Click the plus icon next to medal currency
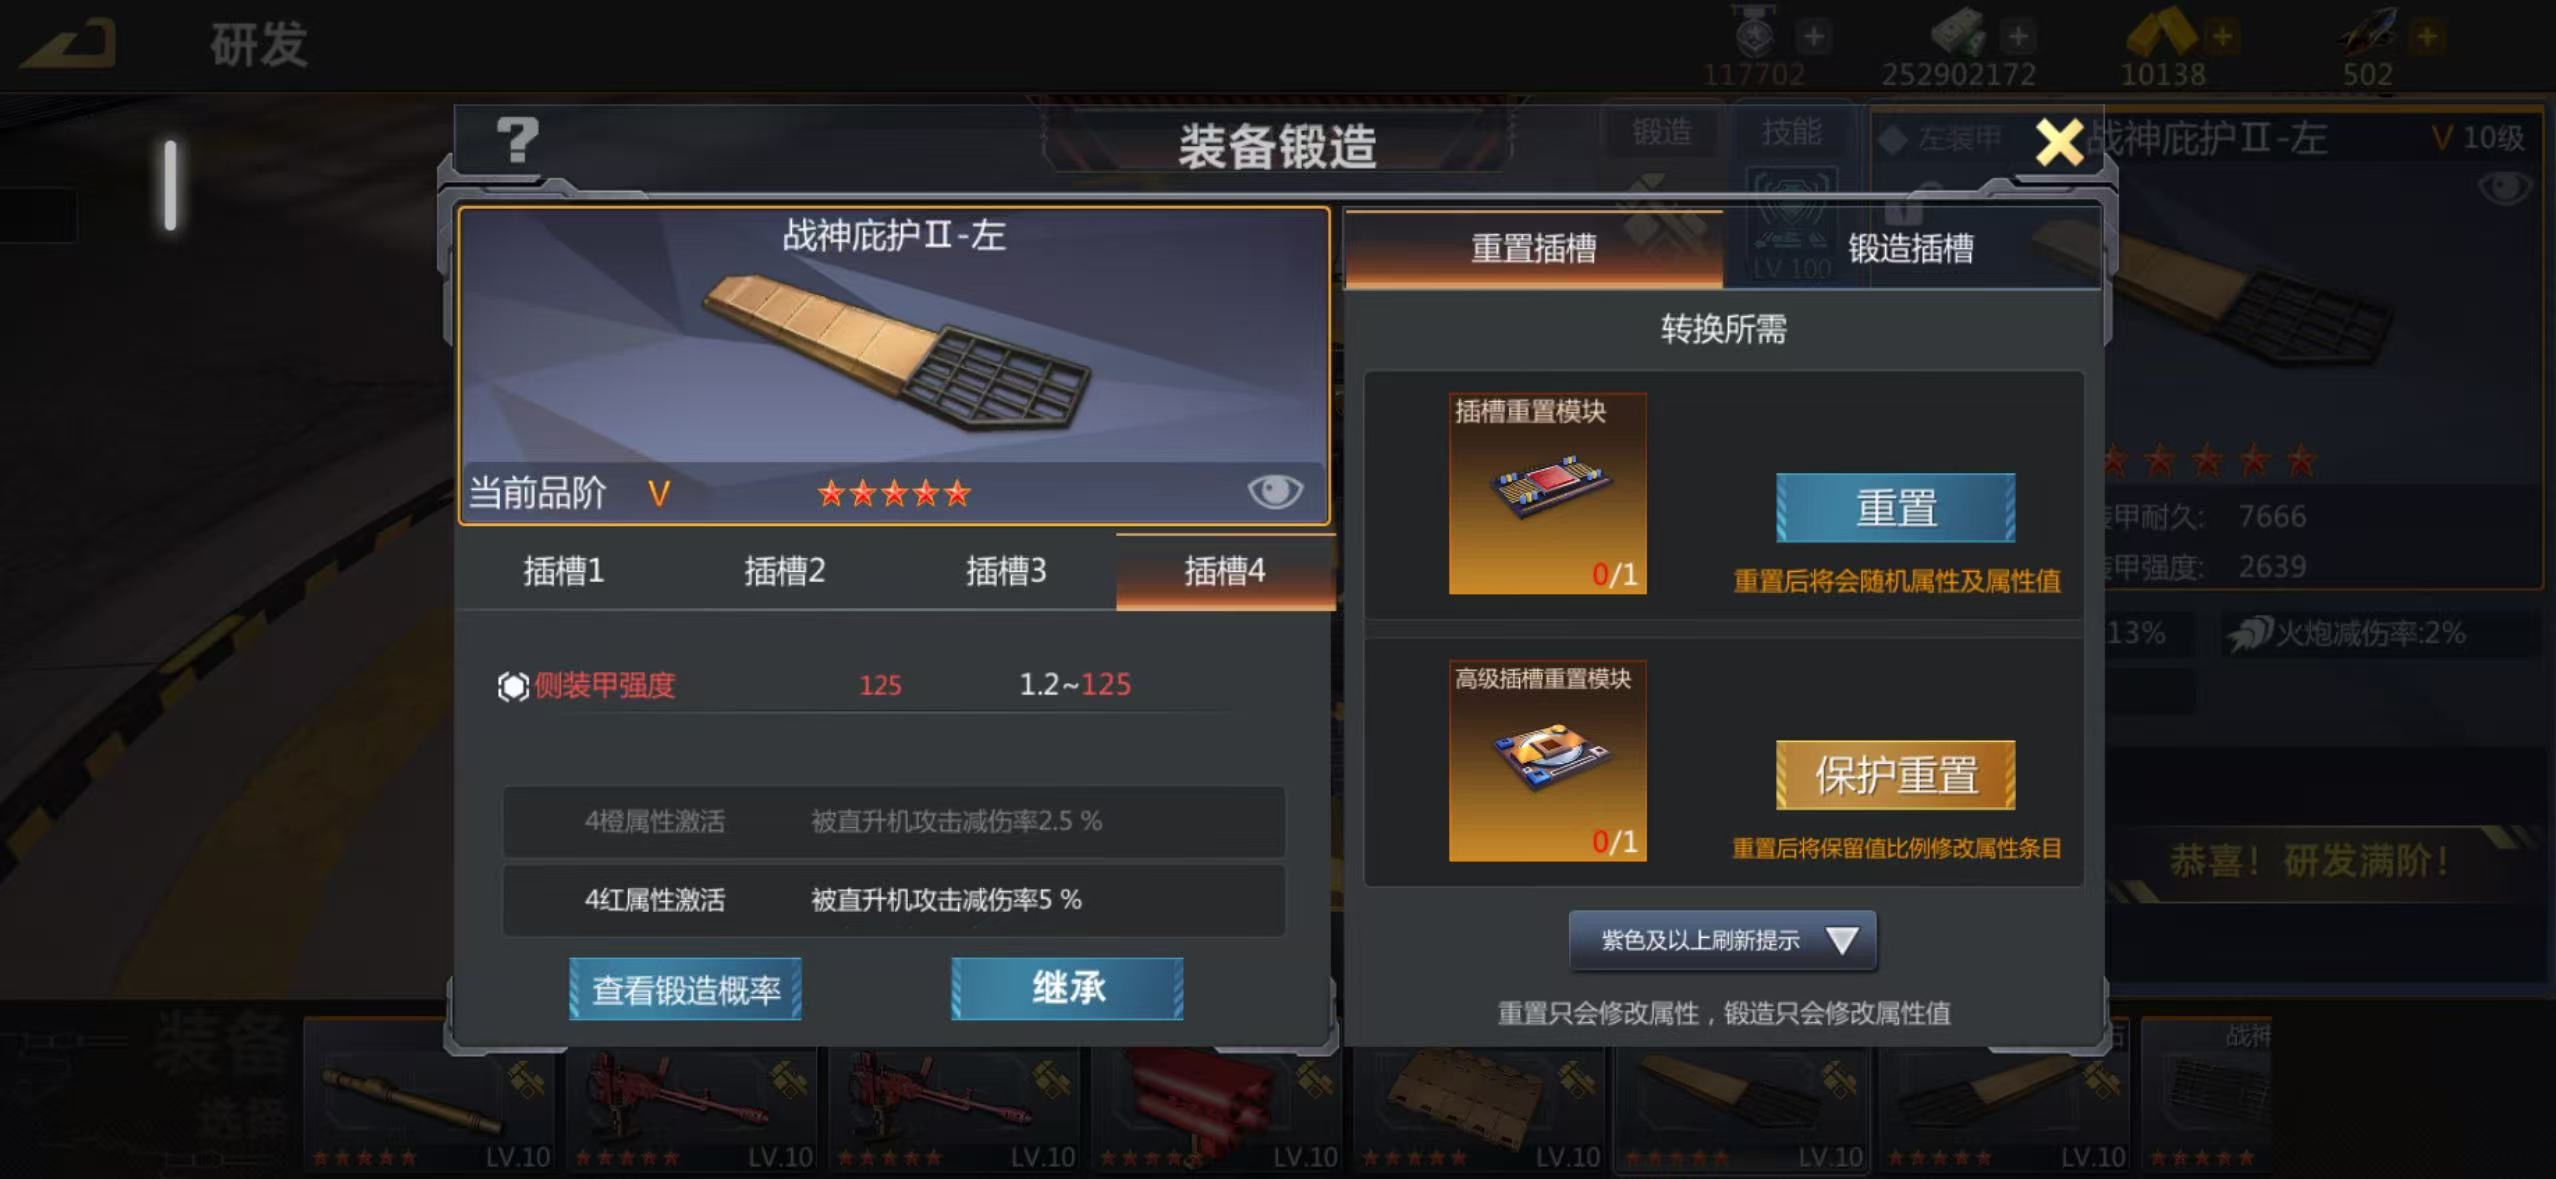 pos(1813,37)
